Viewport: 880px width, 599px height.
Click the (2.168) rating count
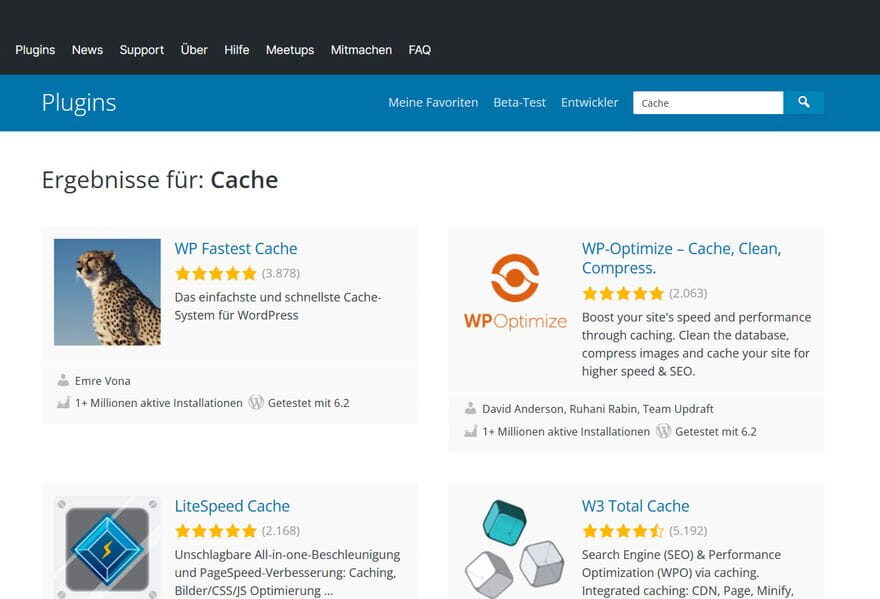coord(281,531)
